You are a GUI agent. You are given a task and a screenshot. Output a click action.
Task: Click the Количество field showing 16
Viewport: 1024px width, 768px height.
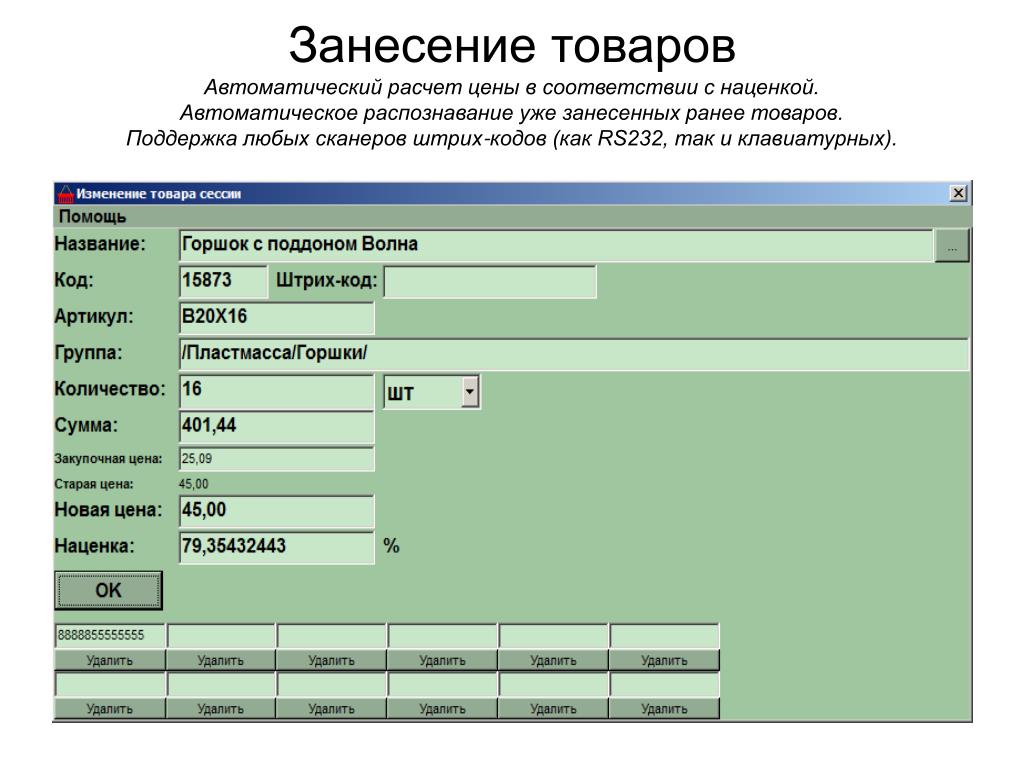pos(276,392)
